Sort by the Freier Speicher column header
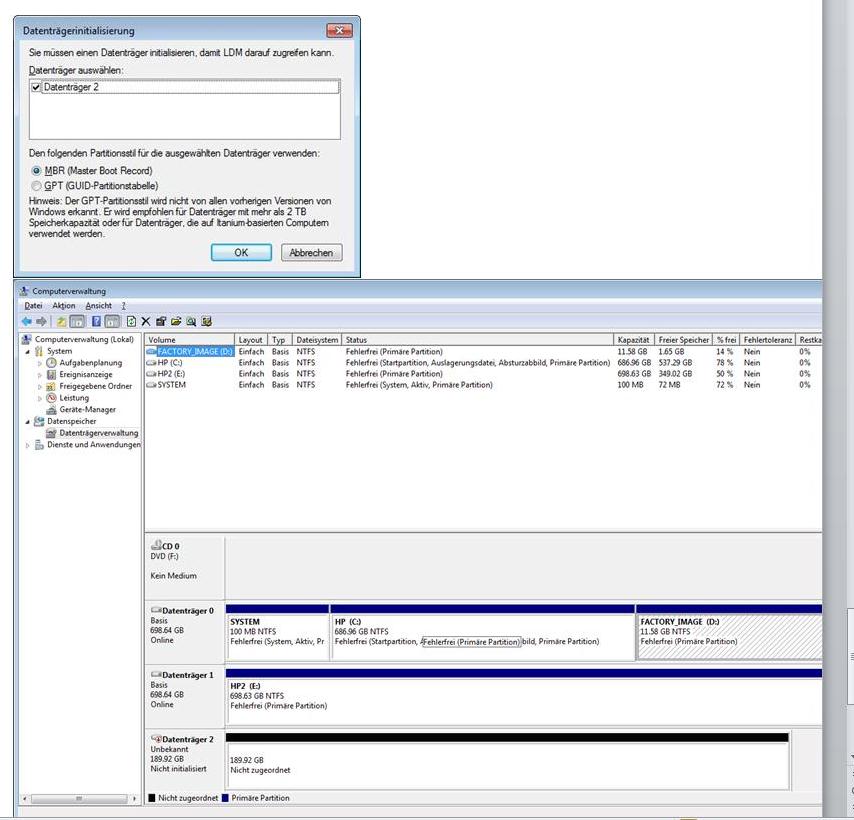 pos(684,340)
